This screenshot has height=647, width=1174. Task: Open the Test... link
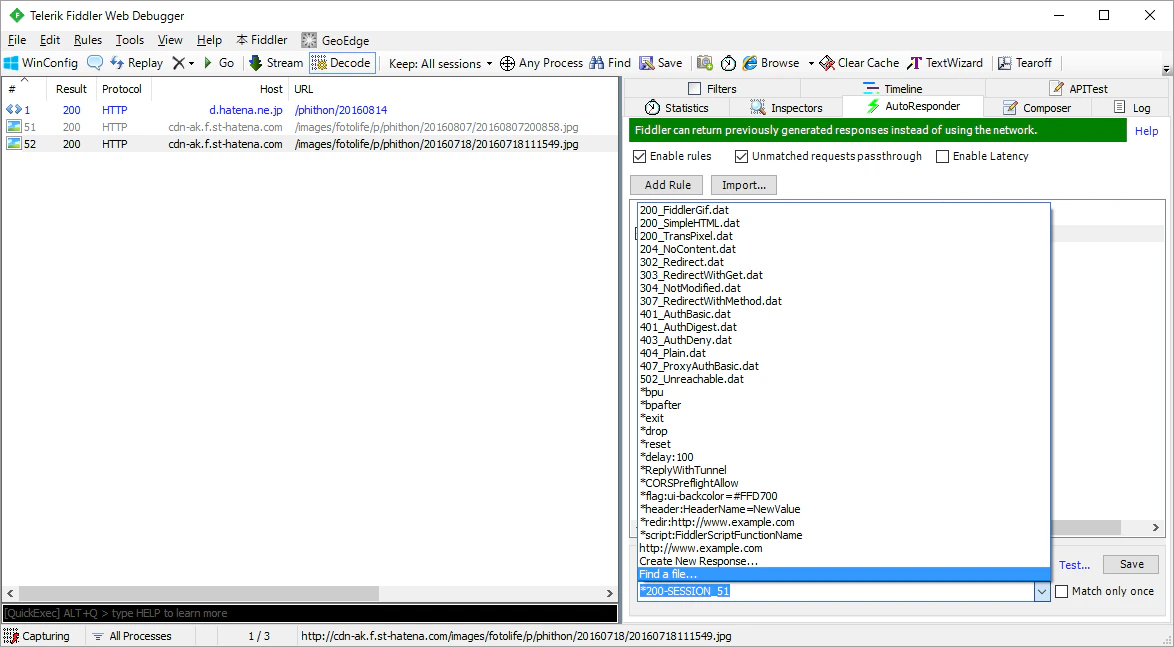click(x=1074, y=565)
